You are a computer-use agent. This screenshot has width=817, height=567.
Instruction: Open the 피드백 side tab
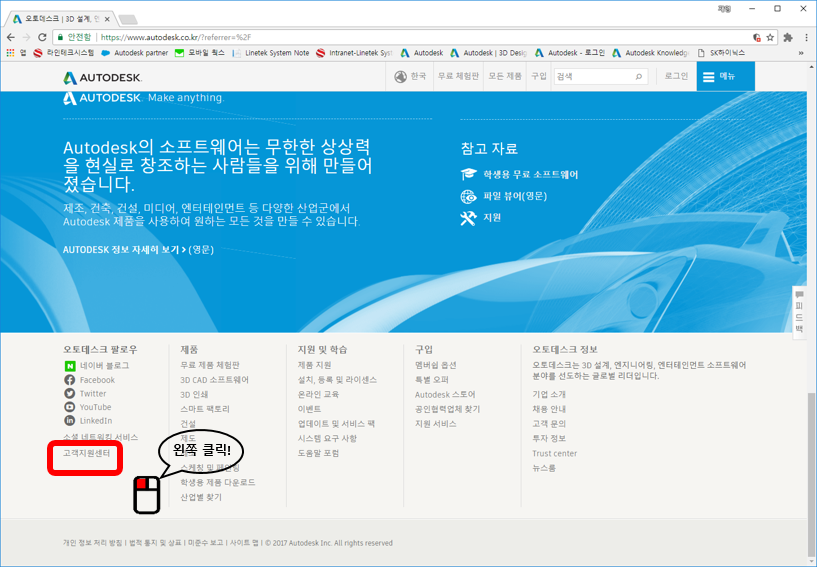pos(799,312)
